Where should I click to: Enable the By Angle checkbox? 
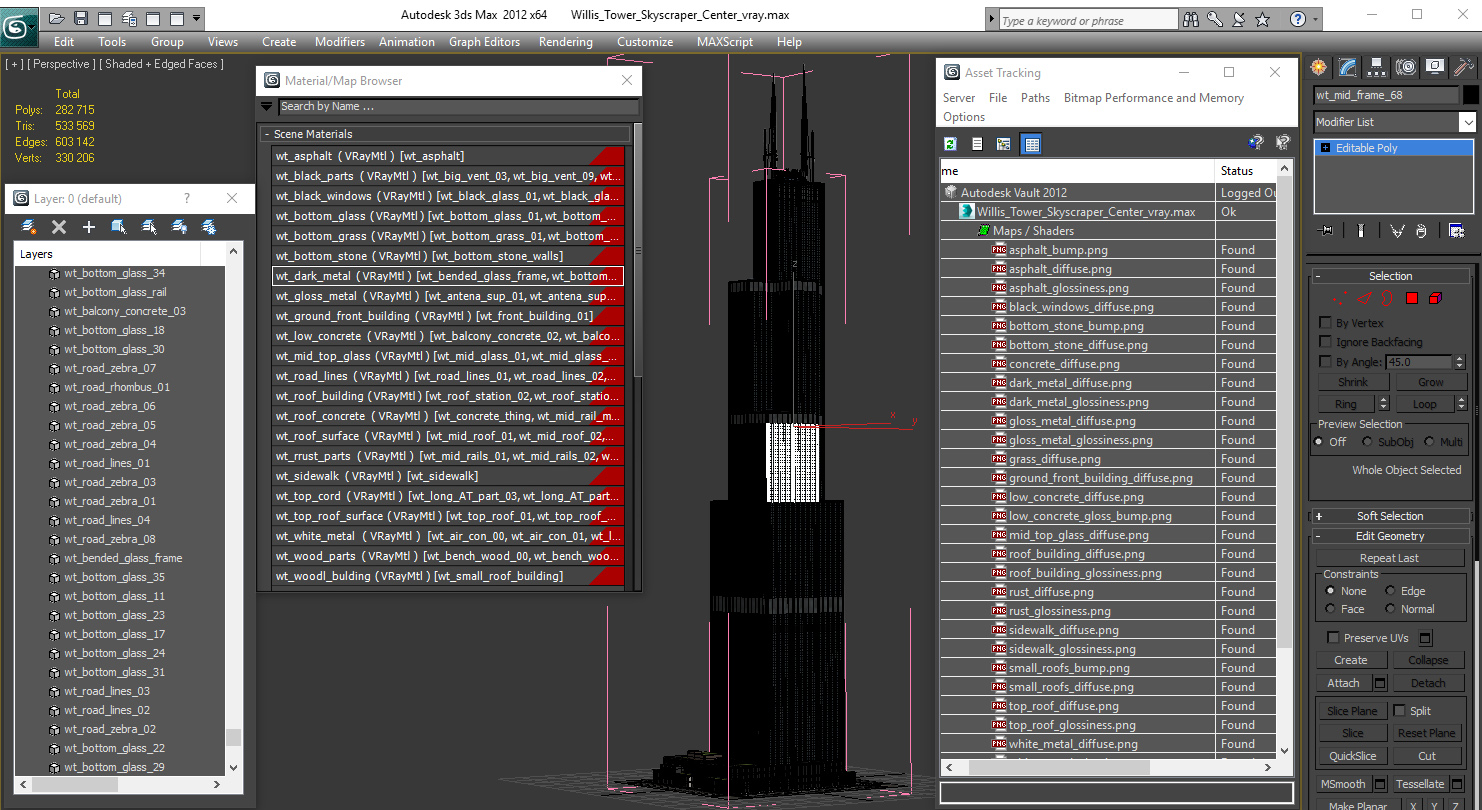point(1326,362)
